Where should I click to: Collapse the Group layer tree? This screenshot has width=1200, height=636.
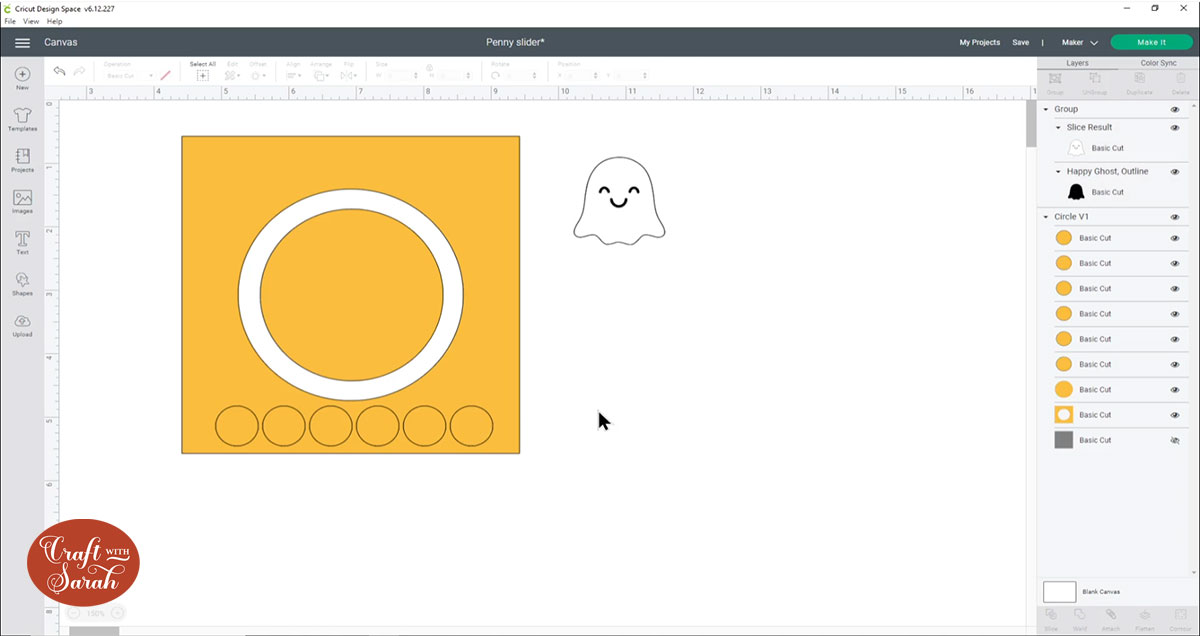coord(1046,109)
